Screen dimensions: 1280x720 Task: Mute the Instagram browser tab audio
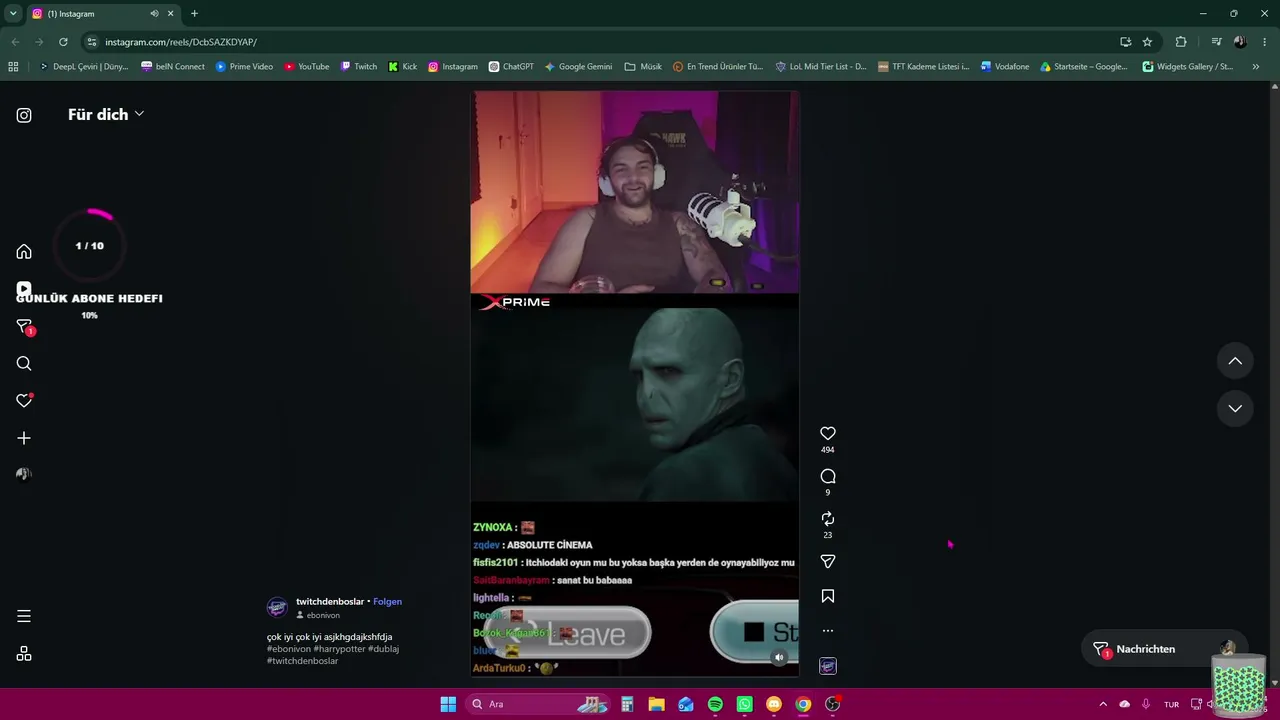(154, 14)
